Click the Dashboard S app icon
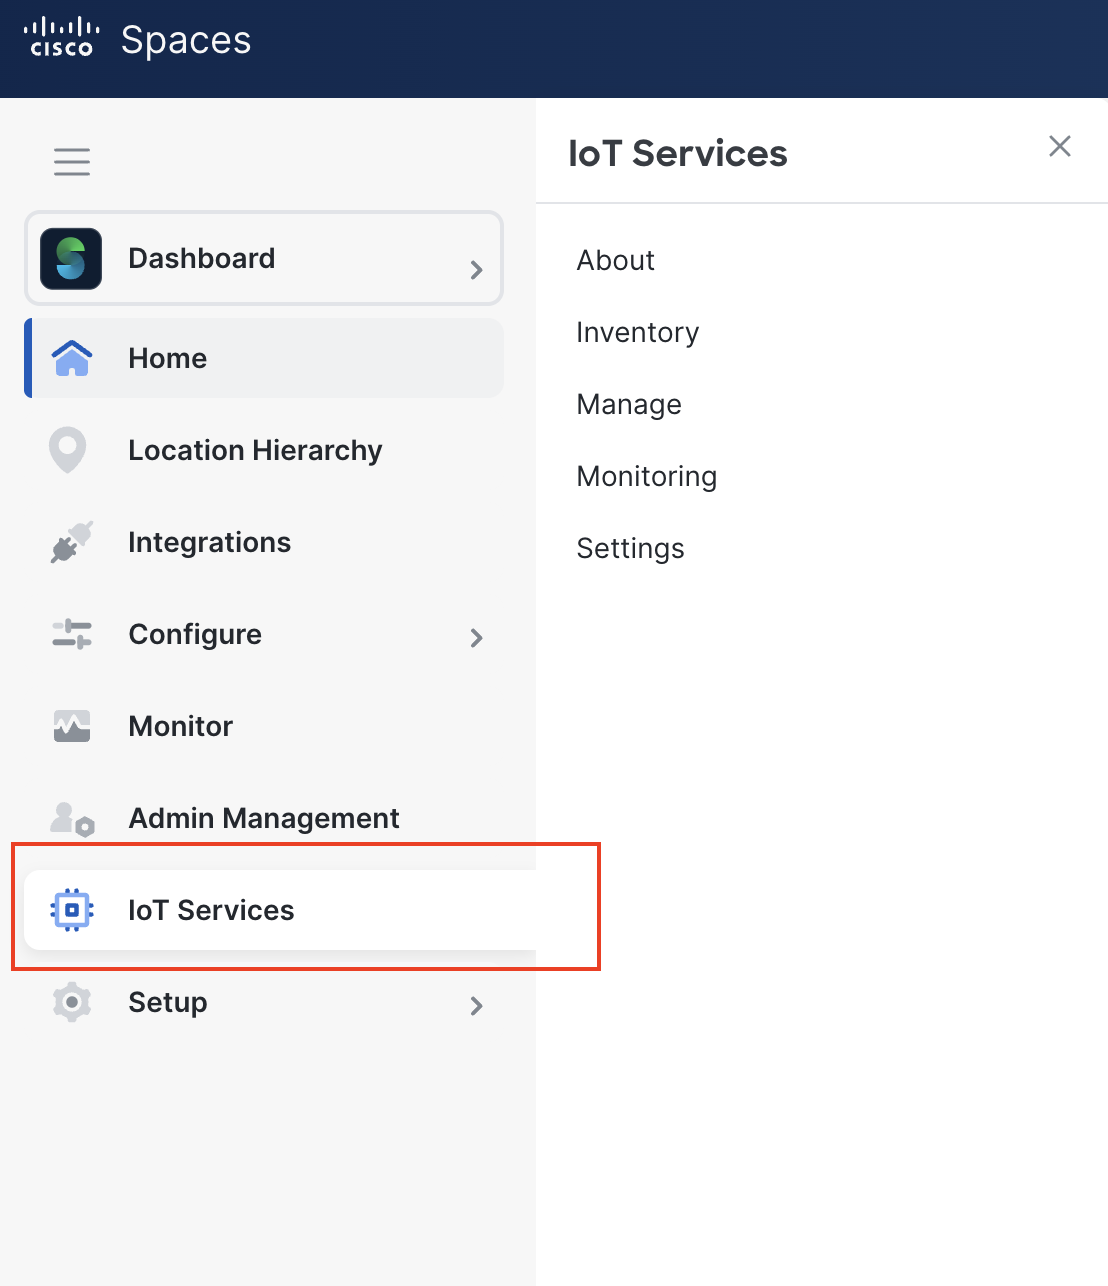 point(71,259)
